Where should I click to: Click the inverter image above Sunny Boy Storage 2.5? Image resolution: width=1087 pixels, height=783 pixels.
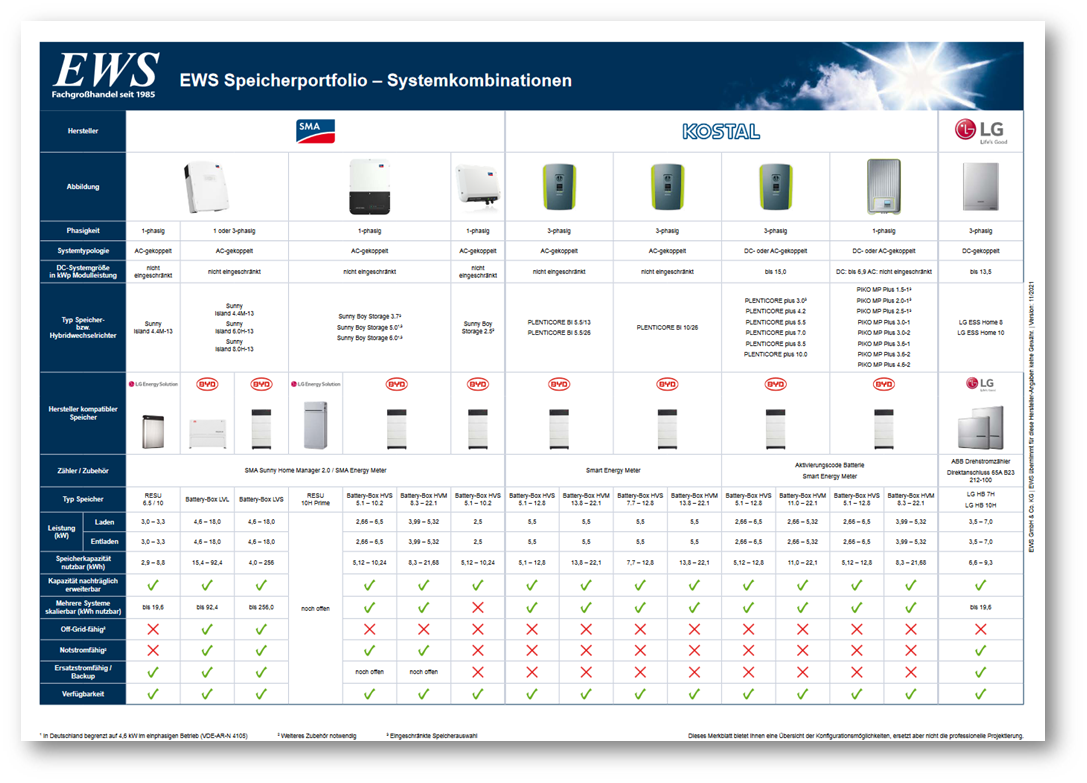[x=478, y=186]
